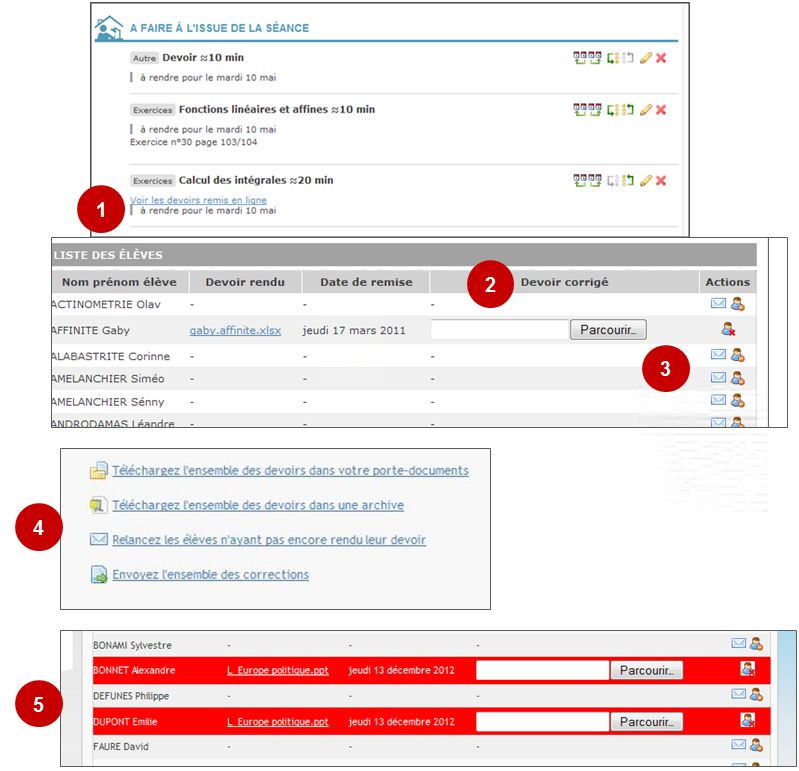Click the pencil icon for Calcul des intégrales
Viewport: 799px width, 771px height.
pos(646,181)
